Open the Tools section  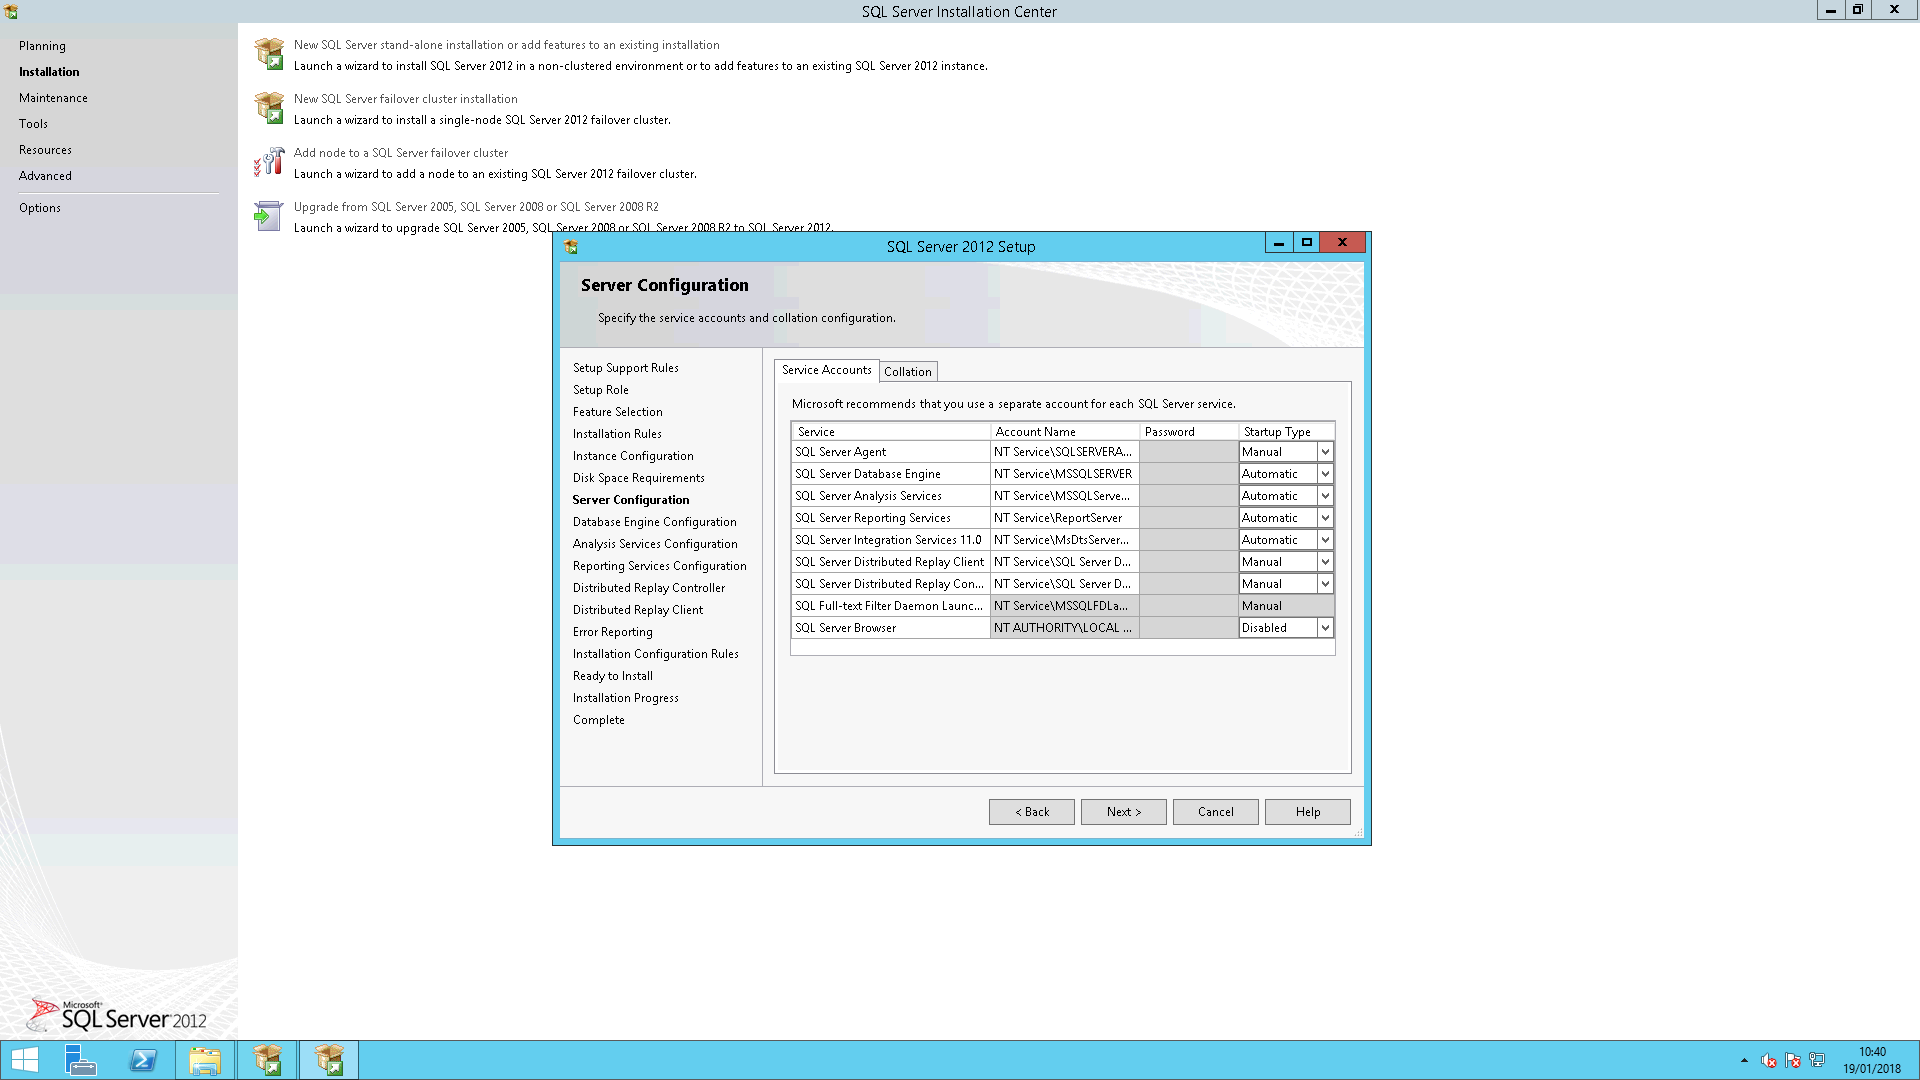33,124
